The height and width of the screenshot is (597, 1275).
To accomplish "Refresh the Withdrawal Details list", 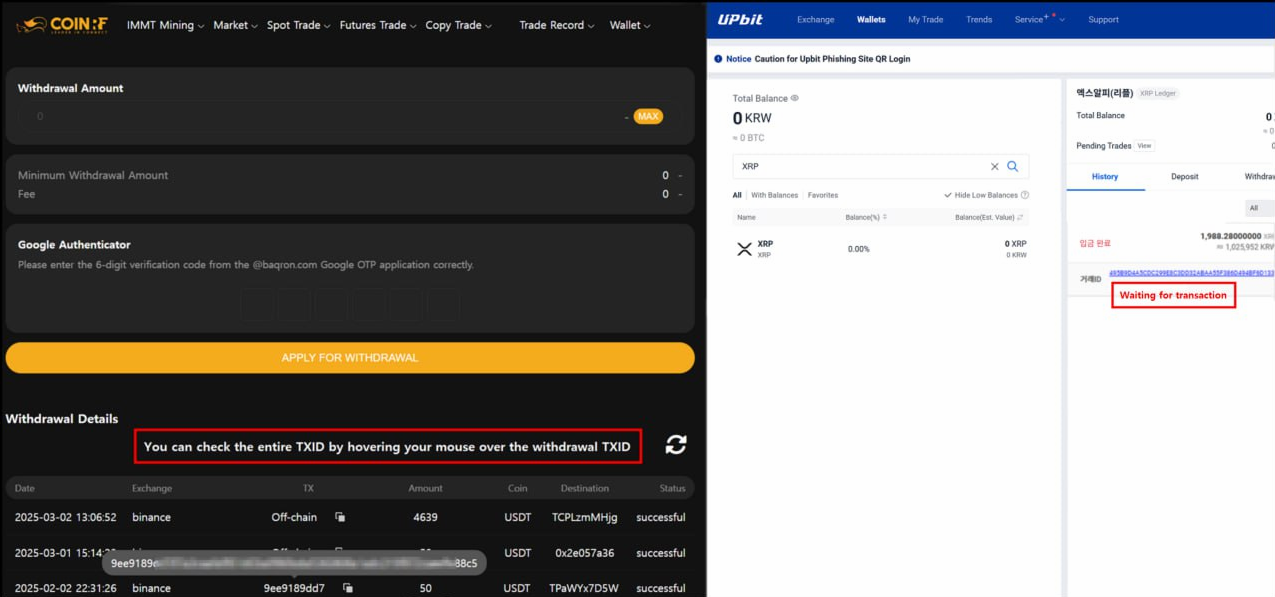I will [x=676, y=445].
